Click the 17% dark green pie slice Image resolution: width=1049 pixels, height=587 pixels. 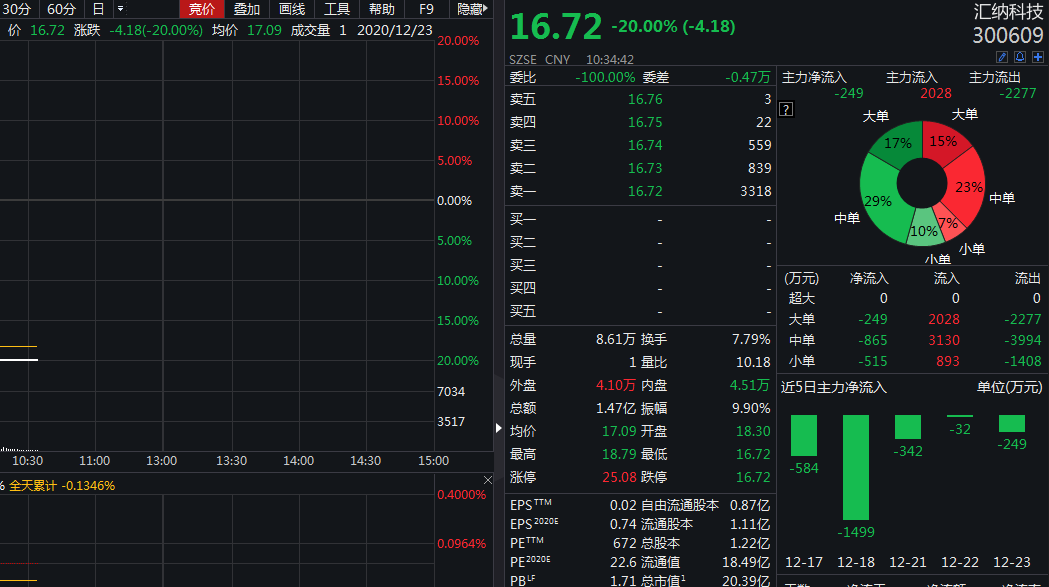click(897, 143)
